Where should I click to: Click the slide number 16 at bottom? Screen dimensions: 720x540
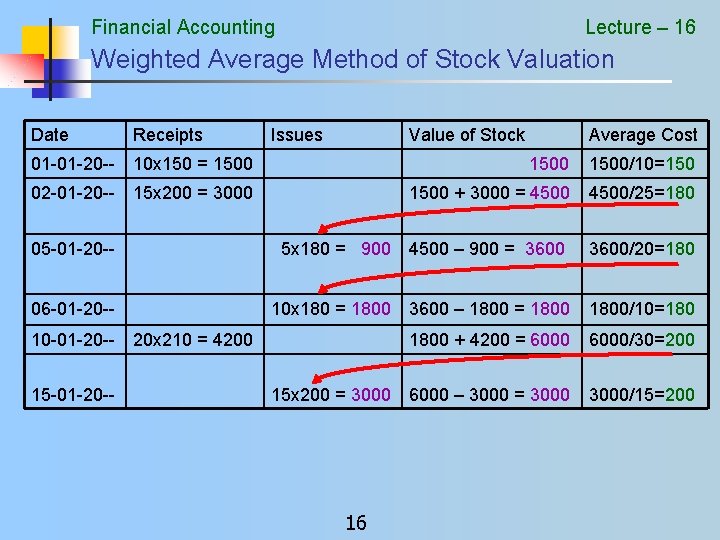click(x=356, y=523)
